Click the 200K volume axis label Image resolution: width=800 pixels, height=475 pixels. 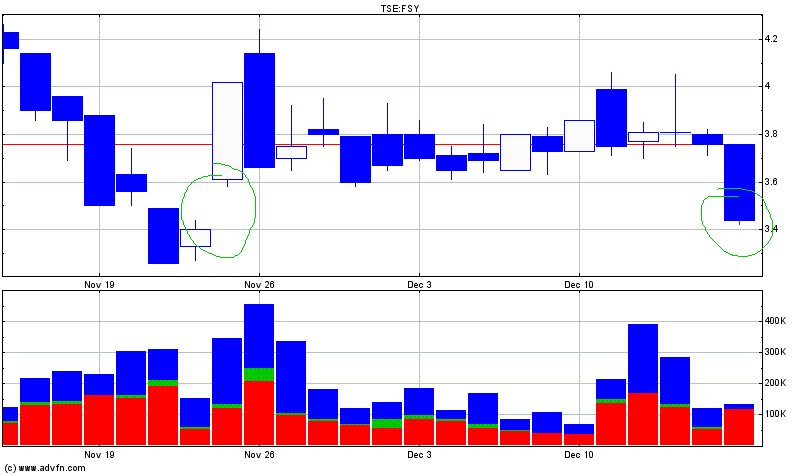tap(776, 383)
